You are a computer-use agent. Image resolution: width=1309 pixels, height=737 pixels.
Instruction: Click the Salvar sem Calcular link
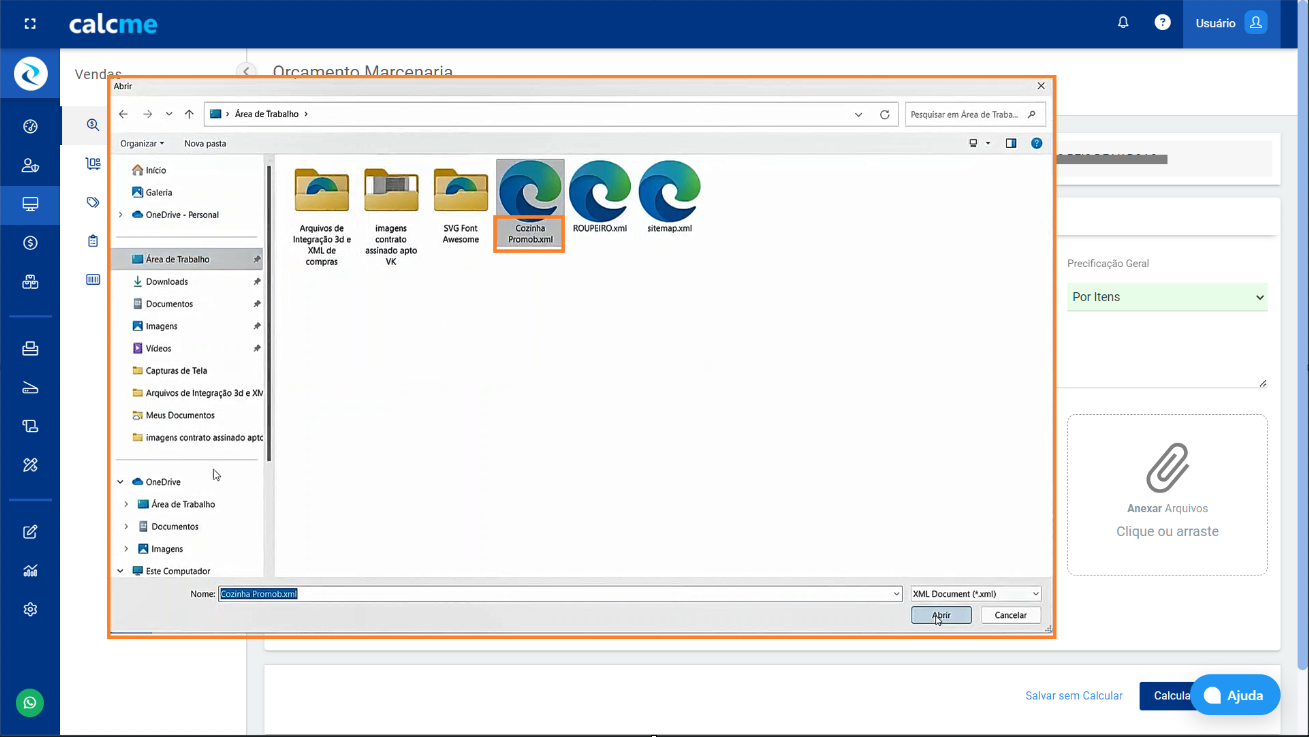pyautogui.click(x=1073, y=696)
